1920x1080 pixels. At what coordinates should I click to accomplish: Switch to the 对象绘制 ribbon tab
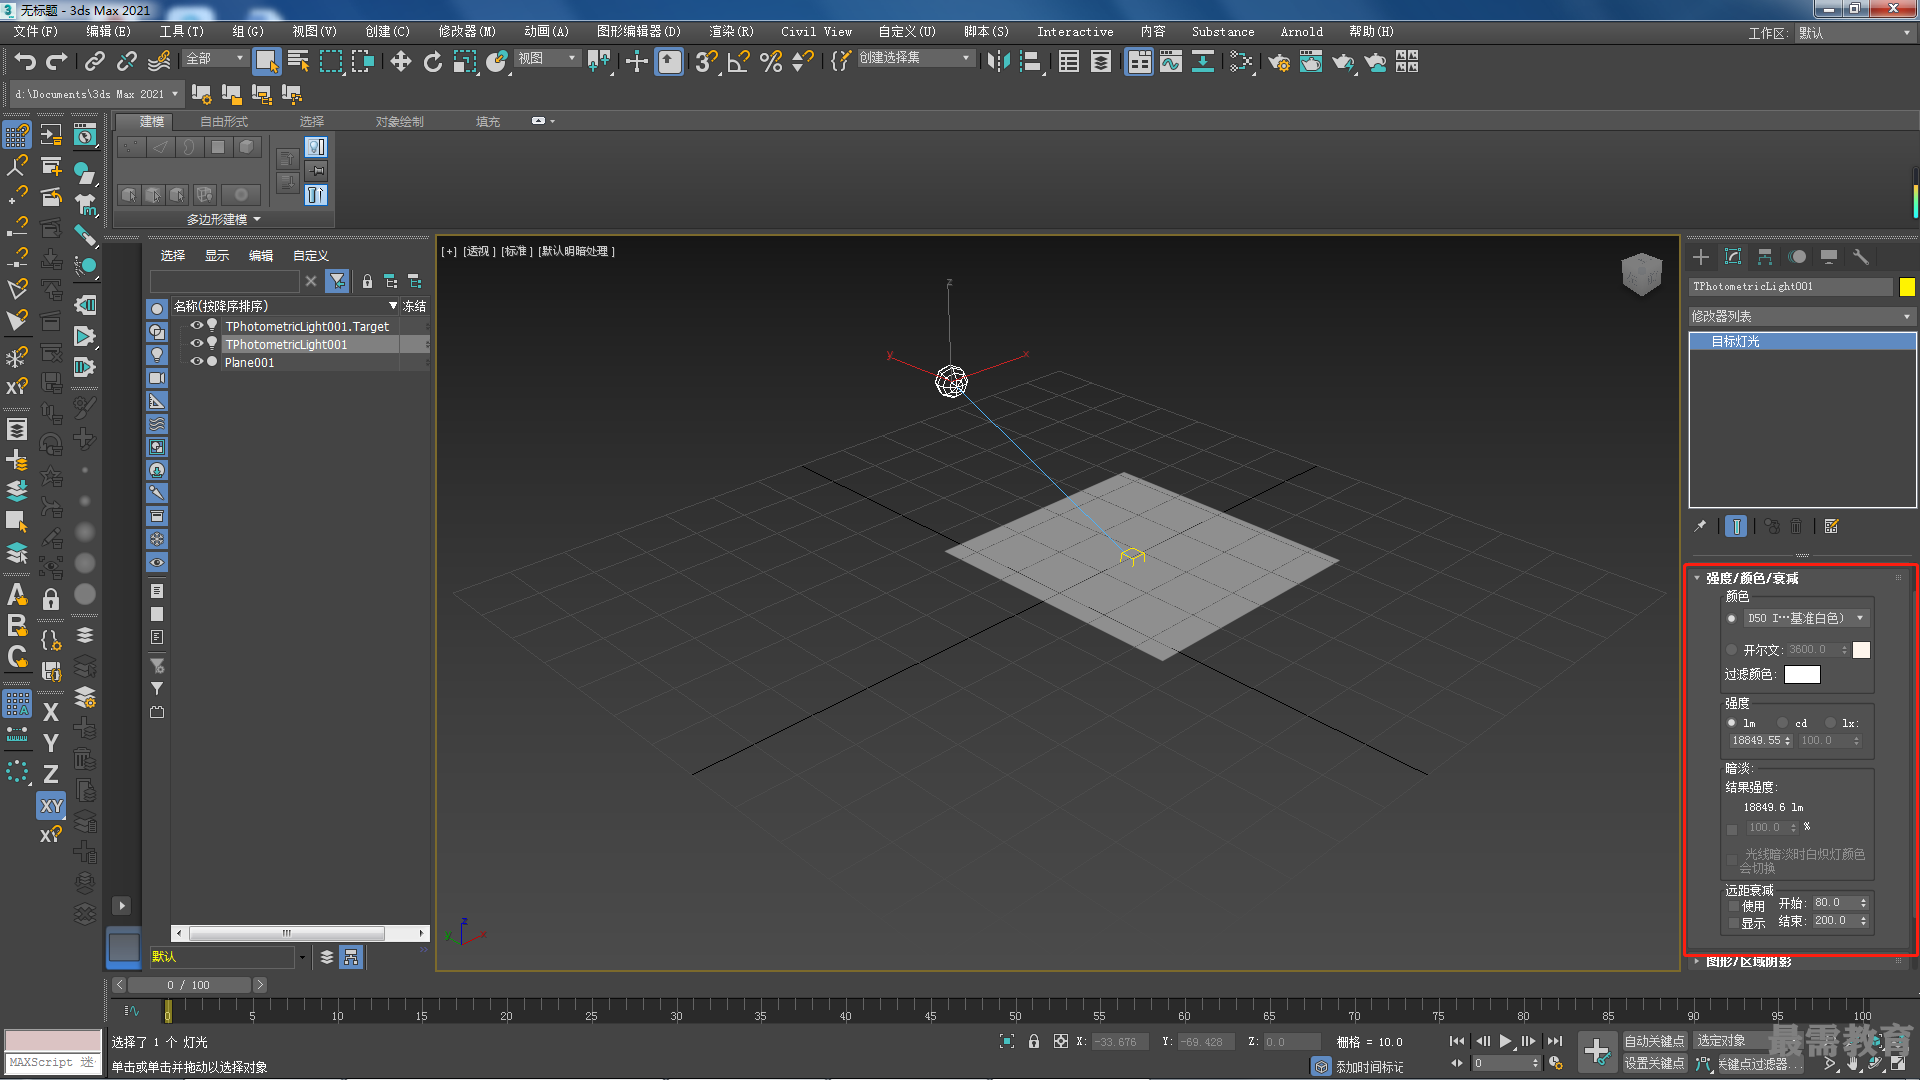tap(400, 121)
